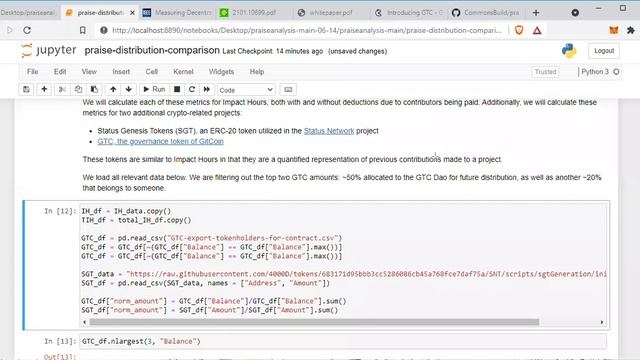Open cell type Code dropdown

click(x=246, y=90)
